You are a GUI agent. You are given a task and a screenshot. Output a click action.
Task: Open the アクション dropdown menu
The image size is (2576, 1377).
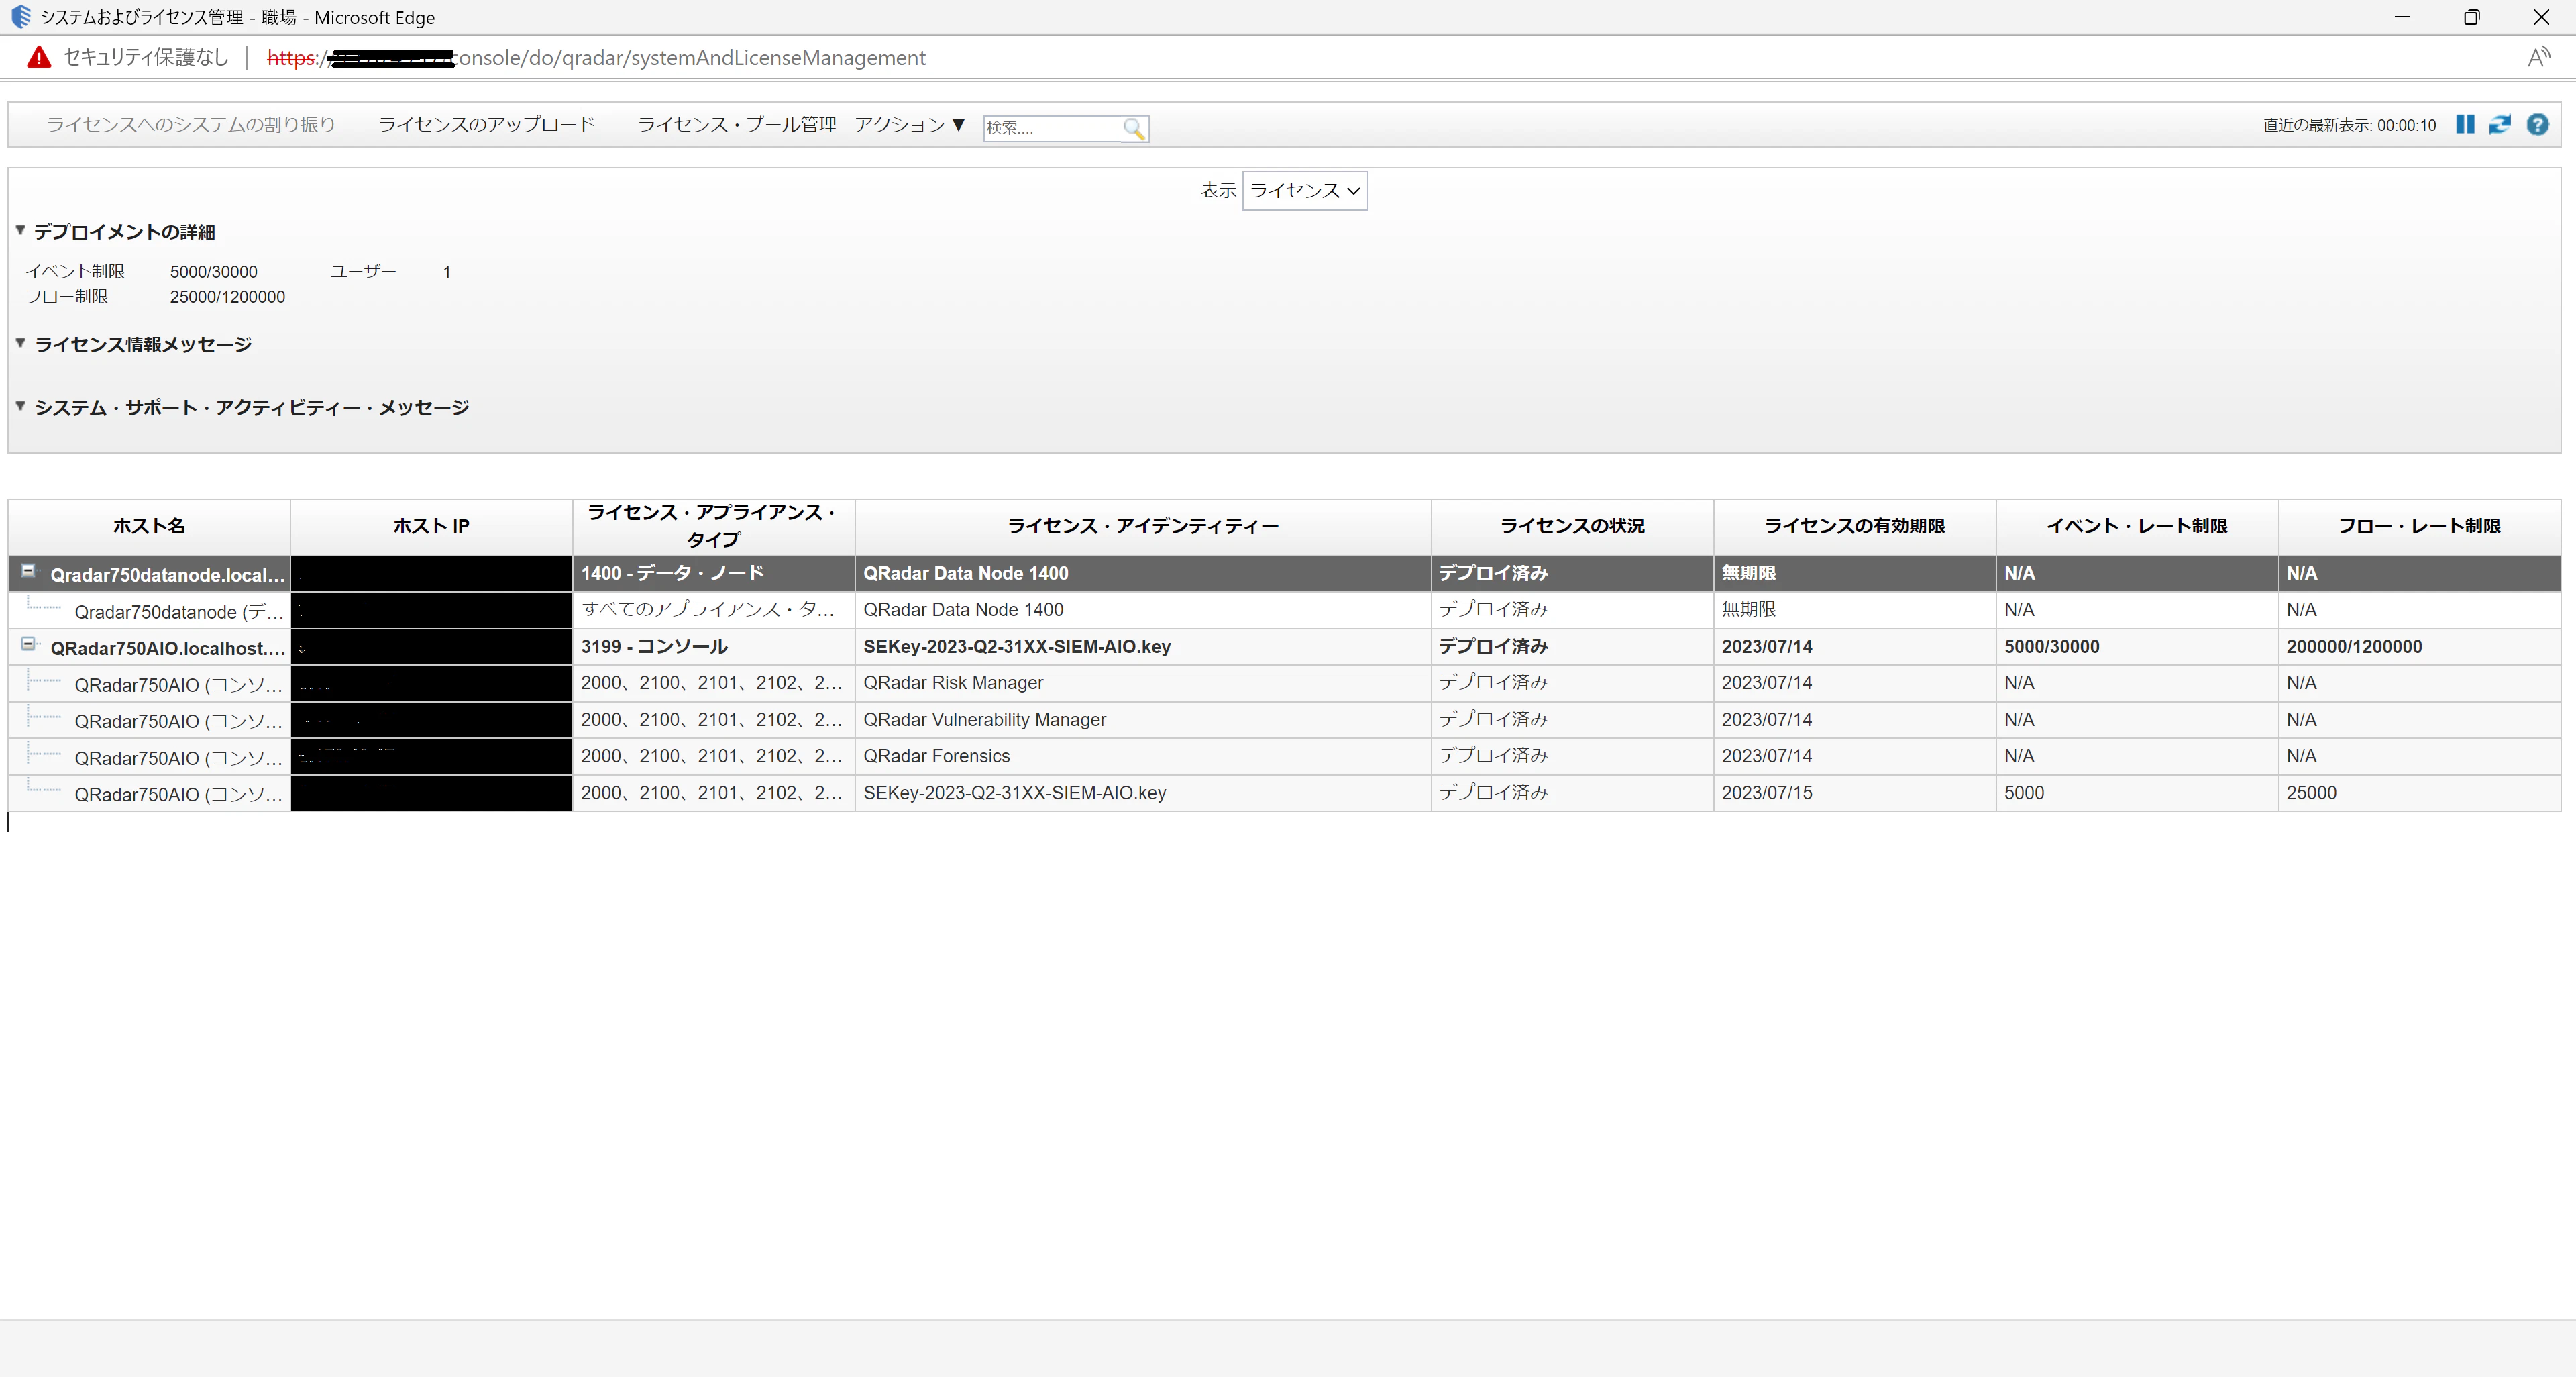click(x=909, y=125)
